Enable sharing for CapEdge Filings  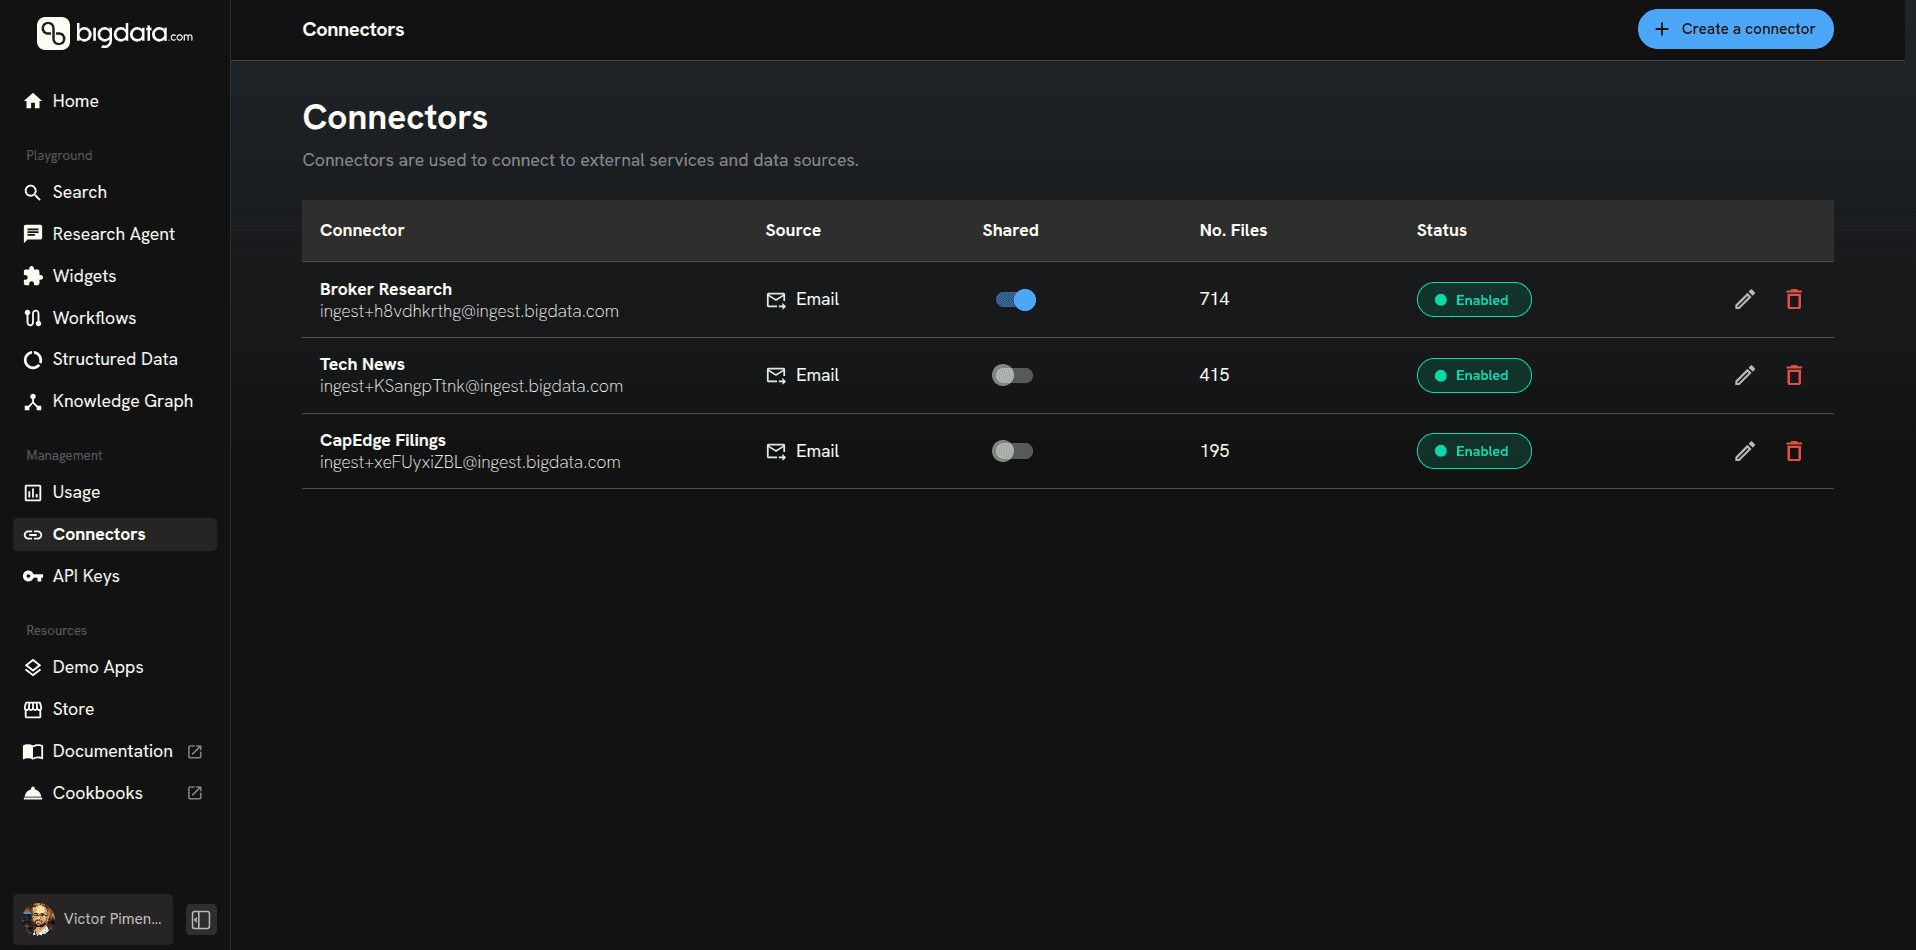point(1012,451)
